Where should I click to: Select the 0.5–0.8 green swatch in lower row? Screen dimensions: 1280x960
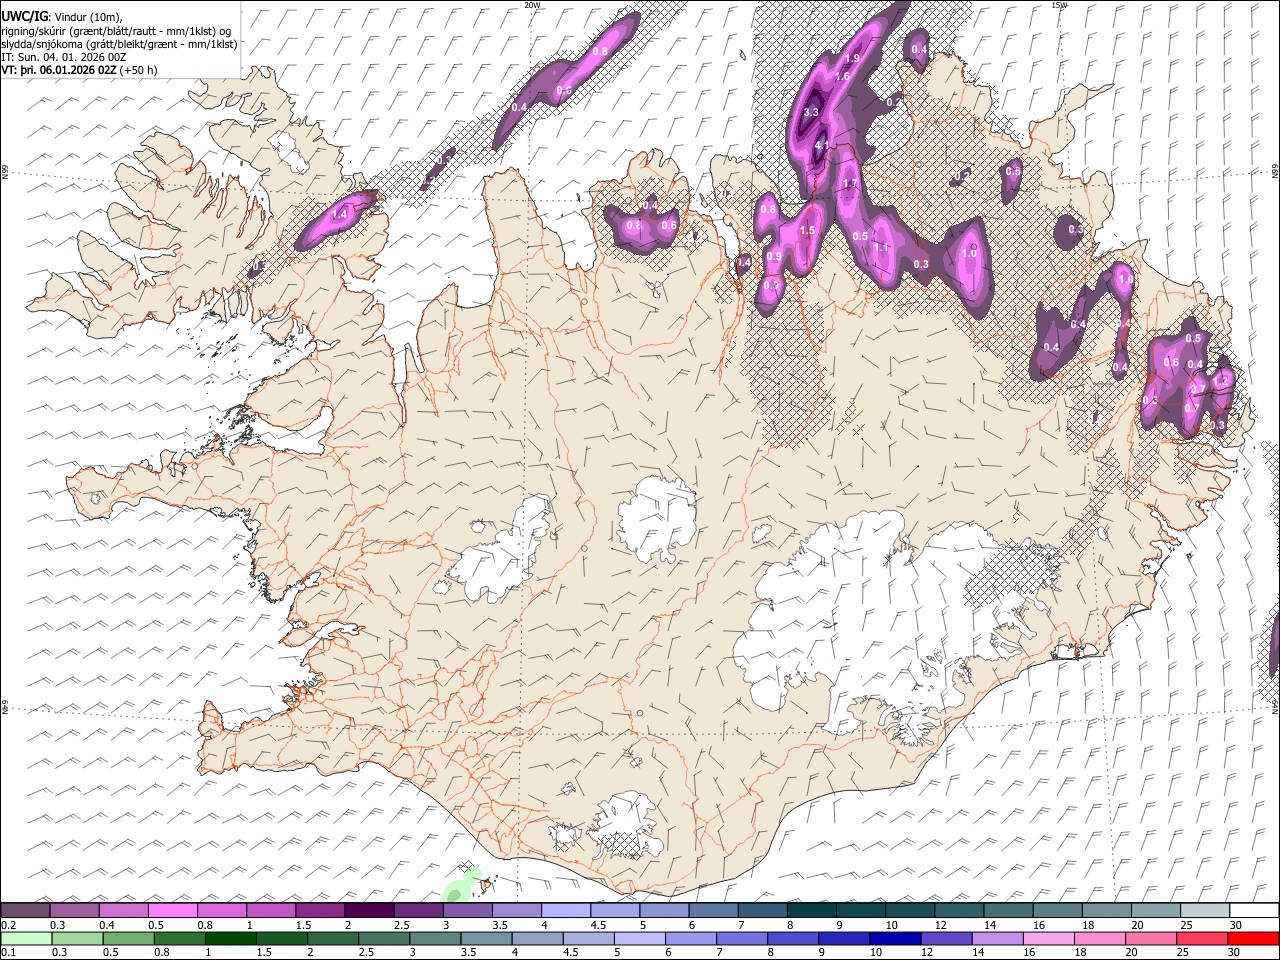click(x=129, y=938)
